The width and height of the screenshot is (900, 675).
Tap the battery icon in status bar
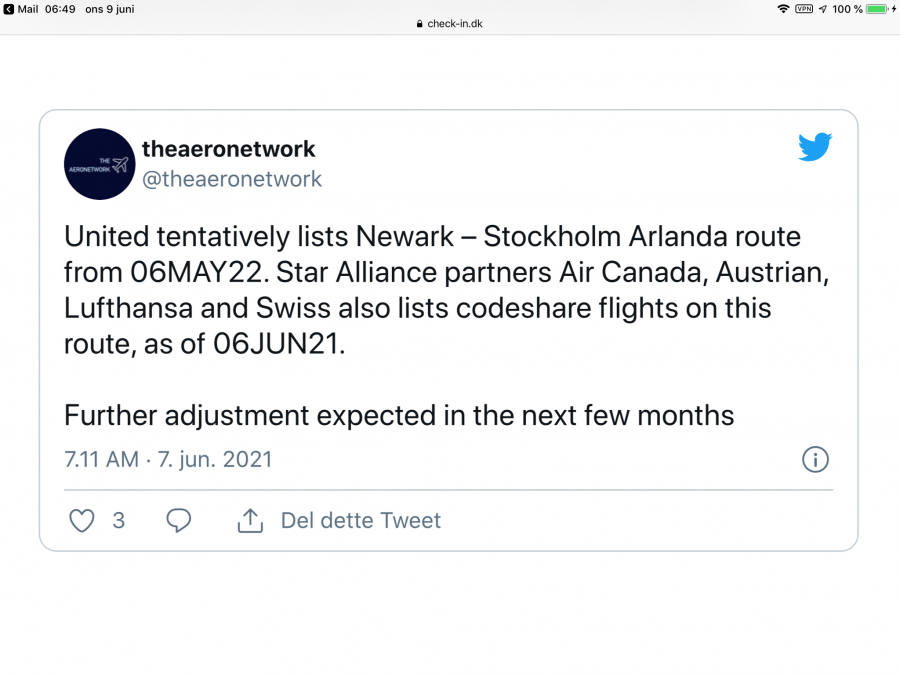point(877,9)
